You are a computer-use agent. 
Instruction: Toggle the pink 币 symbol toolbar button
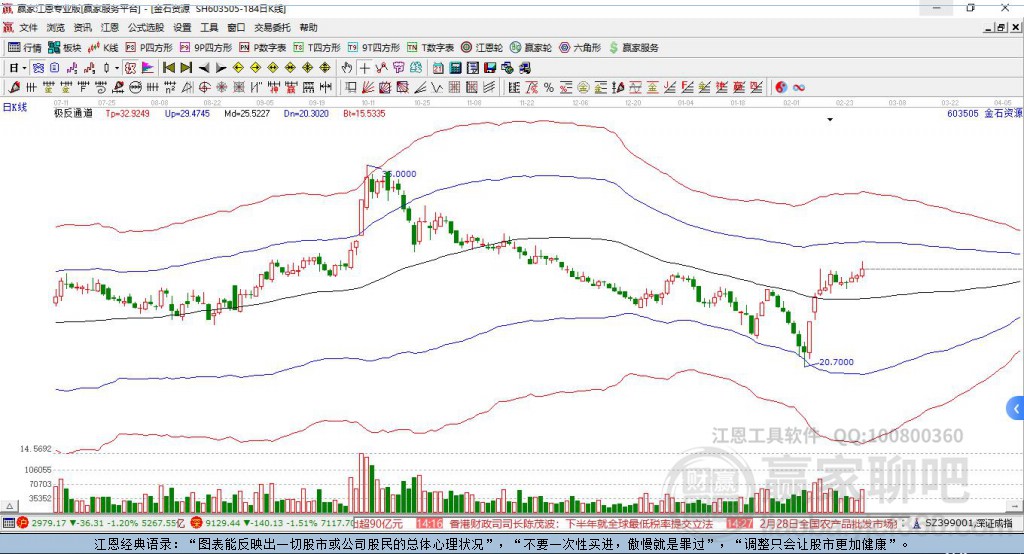398,68
